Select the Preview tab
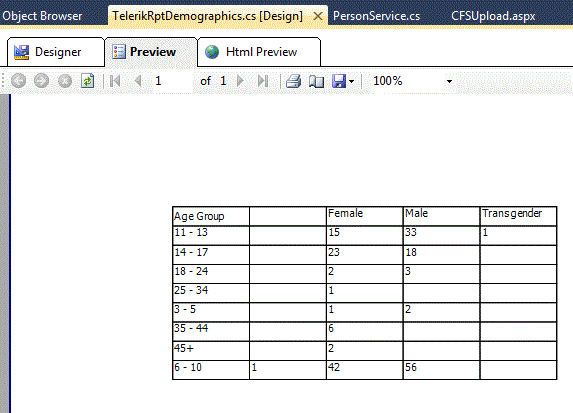573x413 pixels. 151,52
